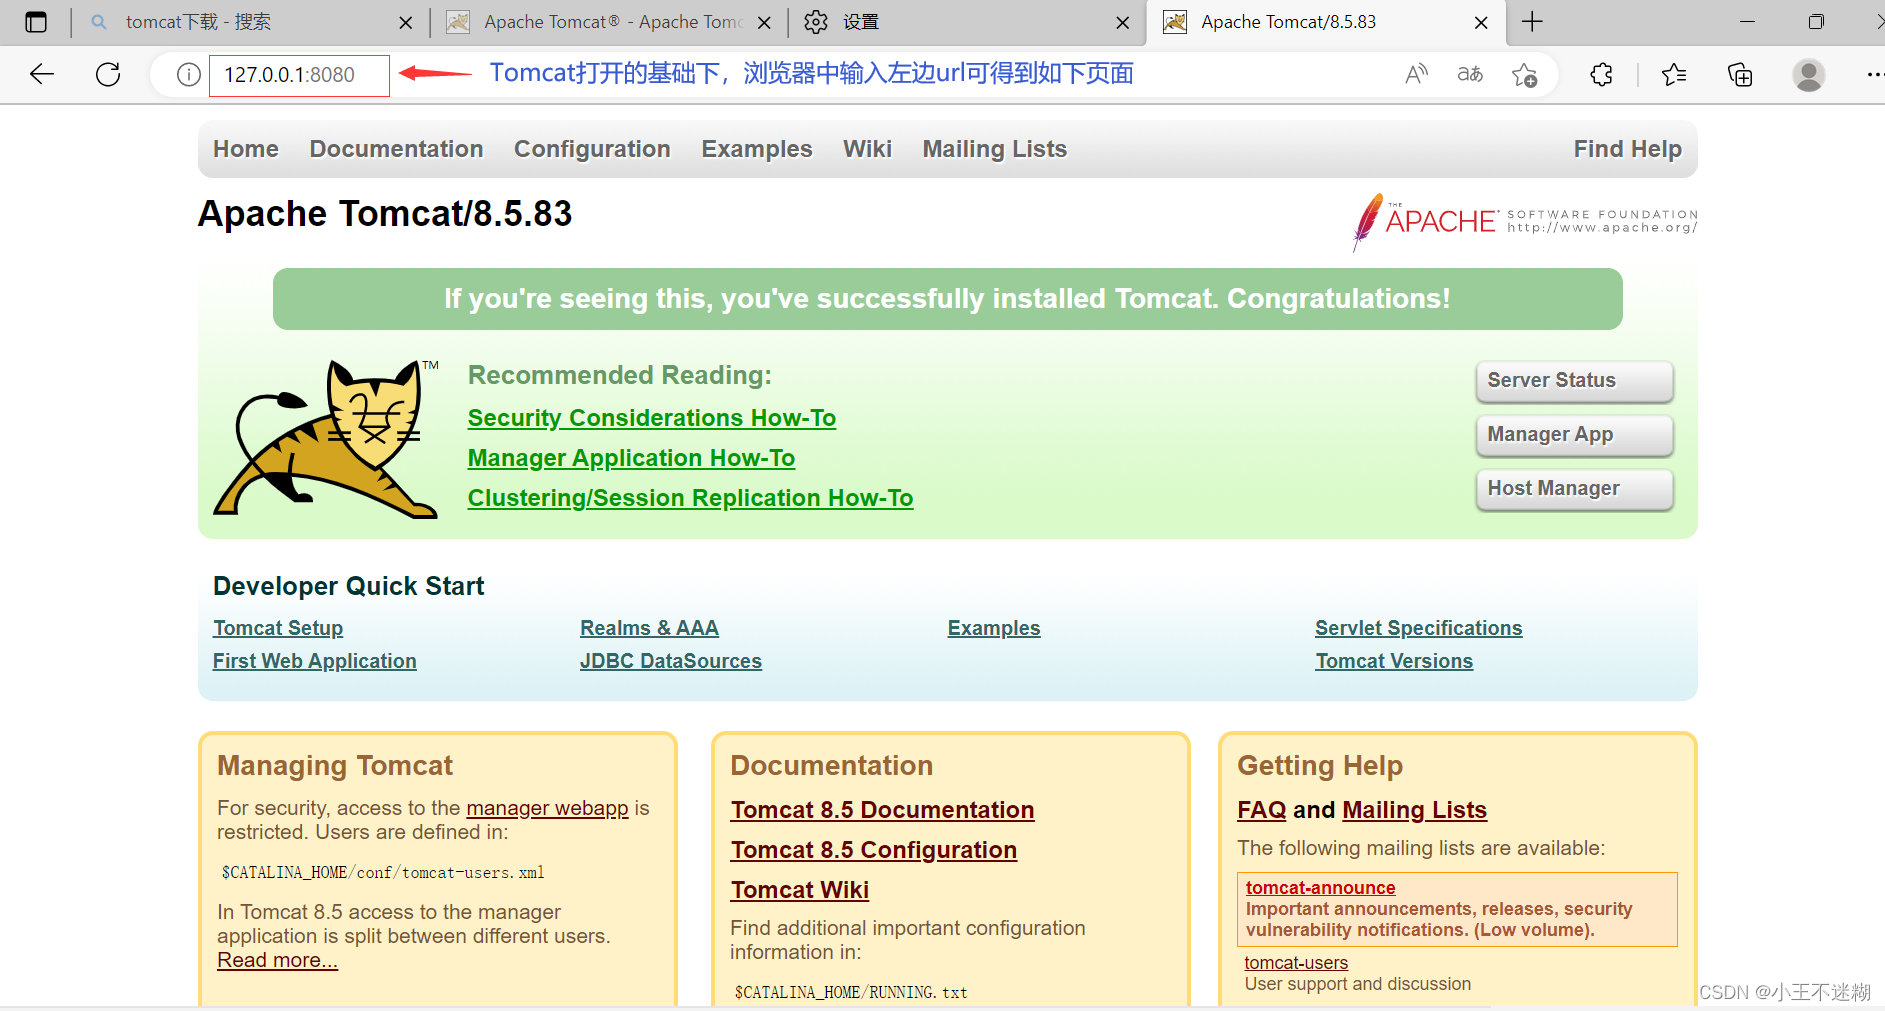
Task: Click the Server Status button
Action: [x=1574, y=381]
